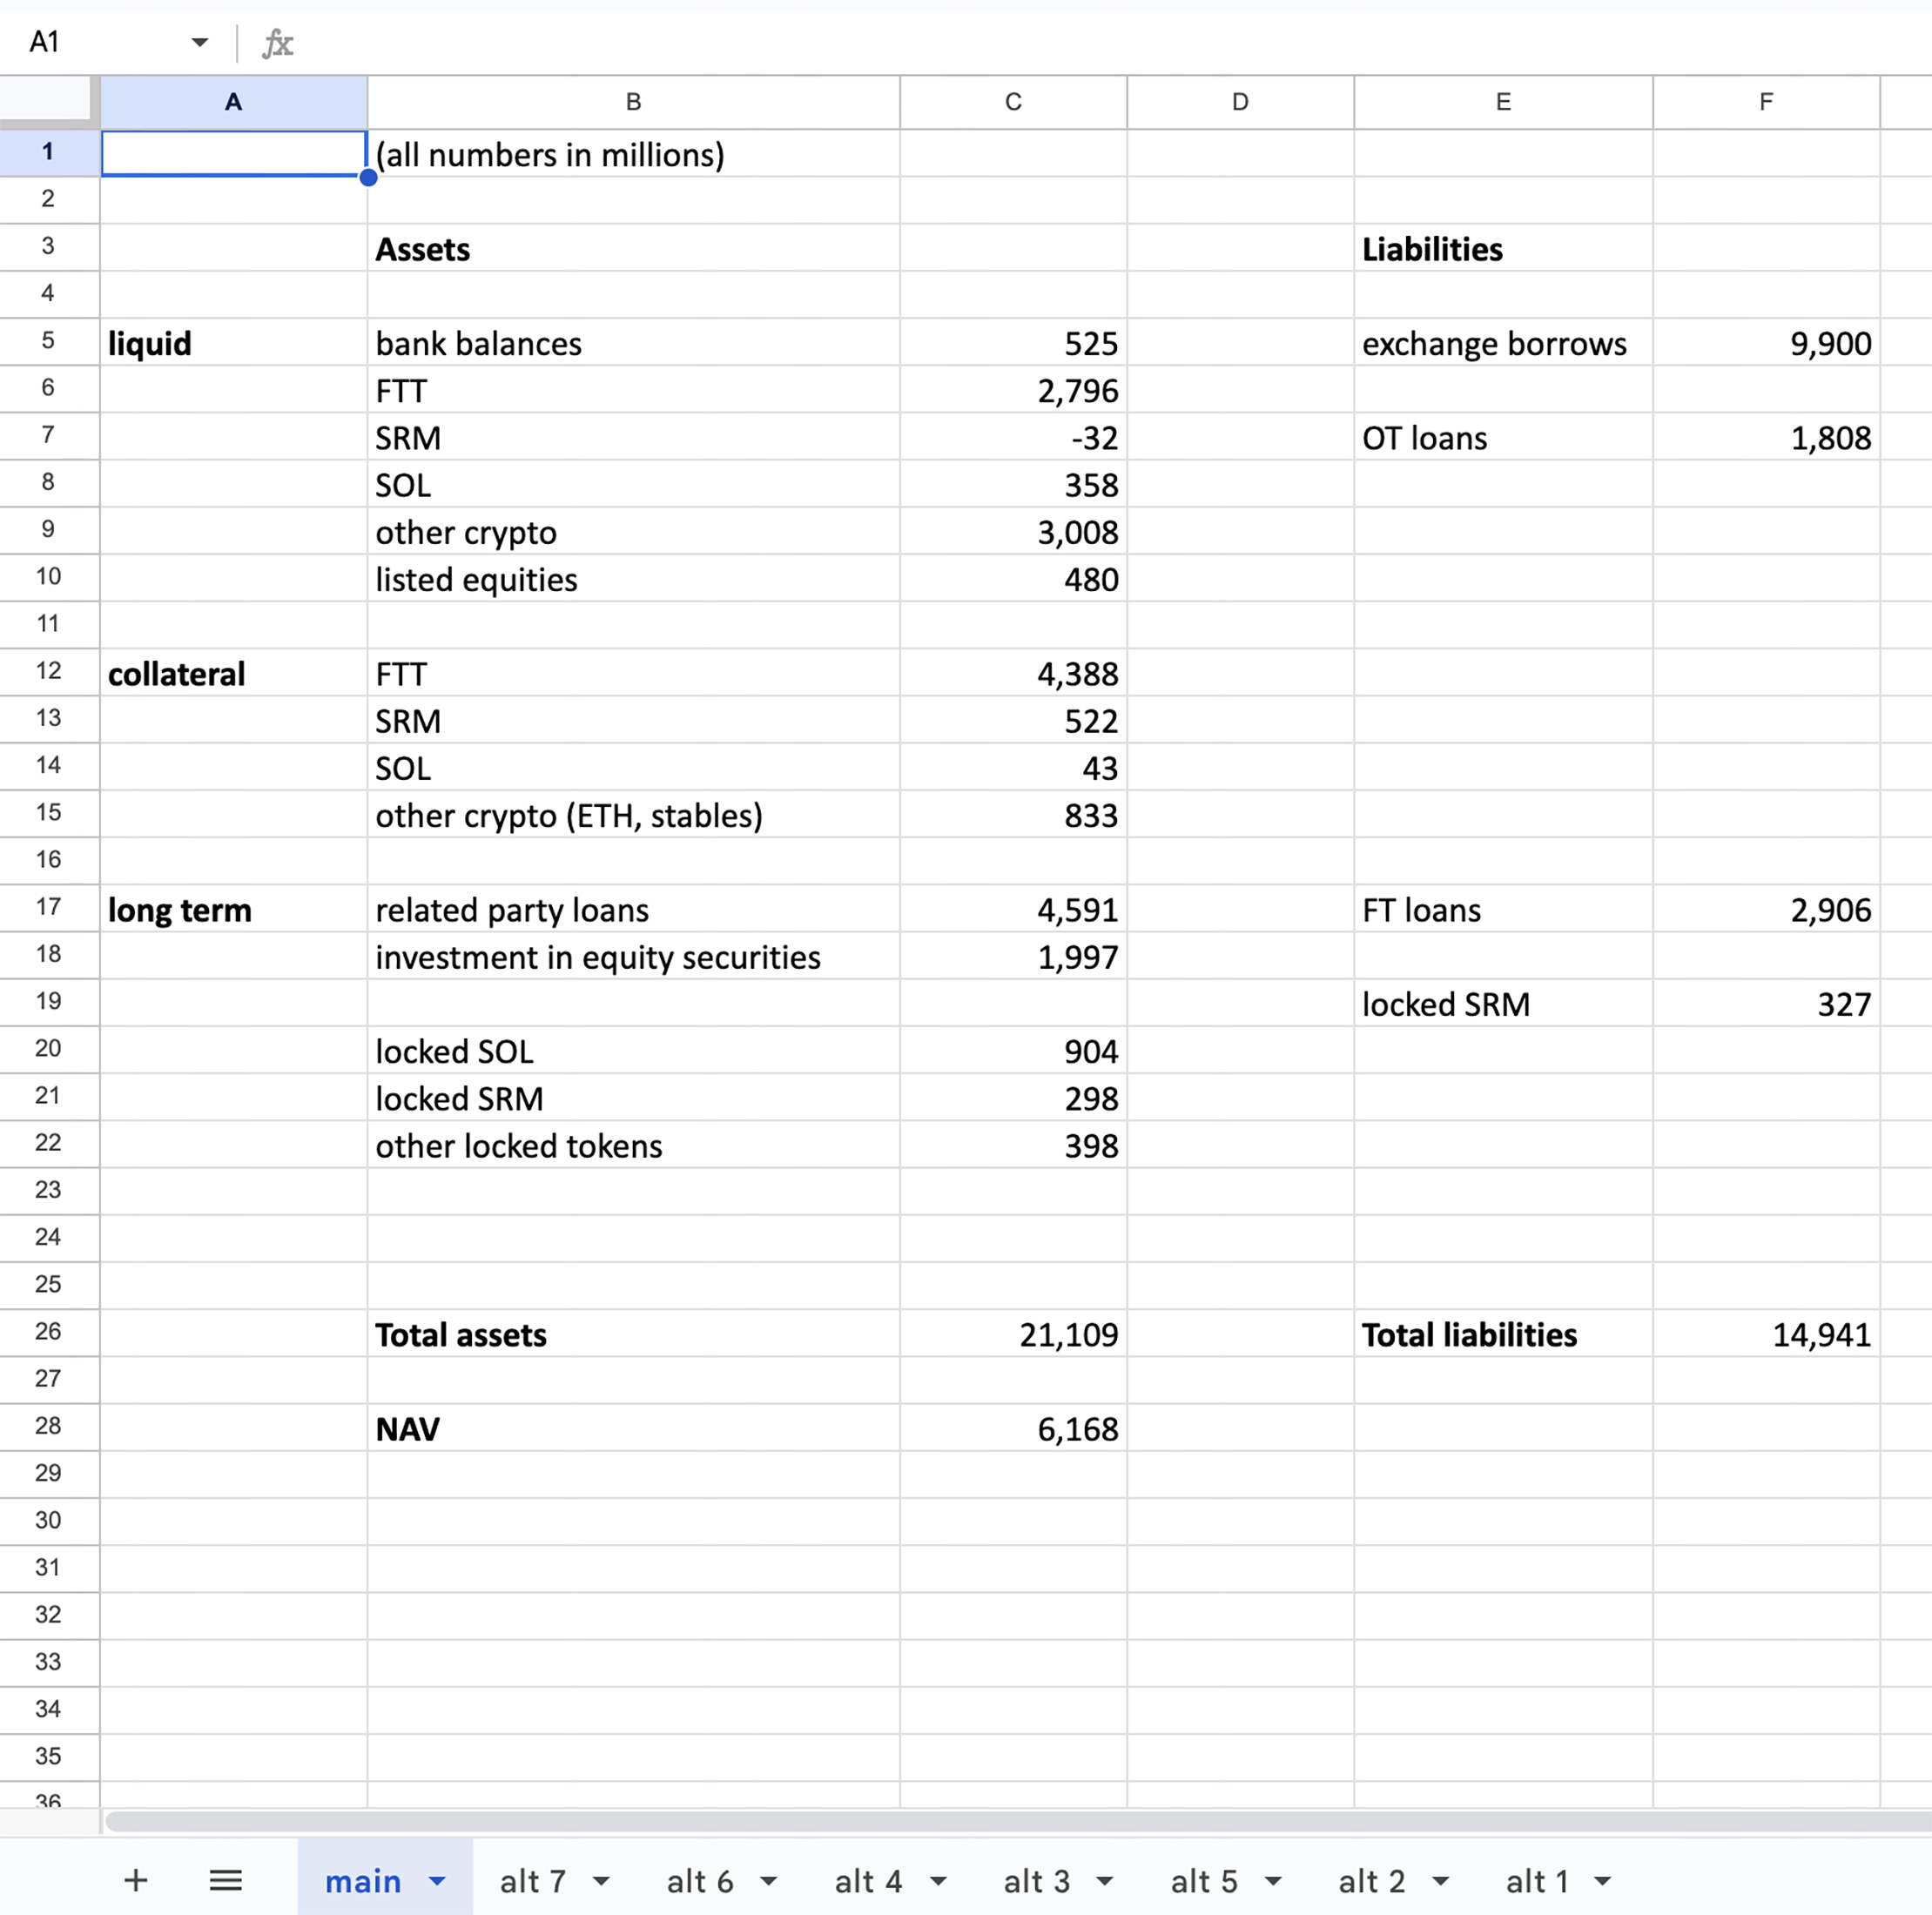This screenshot has height=1915, width=1932.
Task: Open the main tab dropdown arrow
Action: pyautogui.click(x=437, y=1881)
